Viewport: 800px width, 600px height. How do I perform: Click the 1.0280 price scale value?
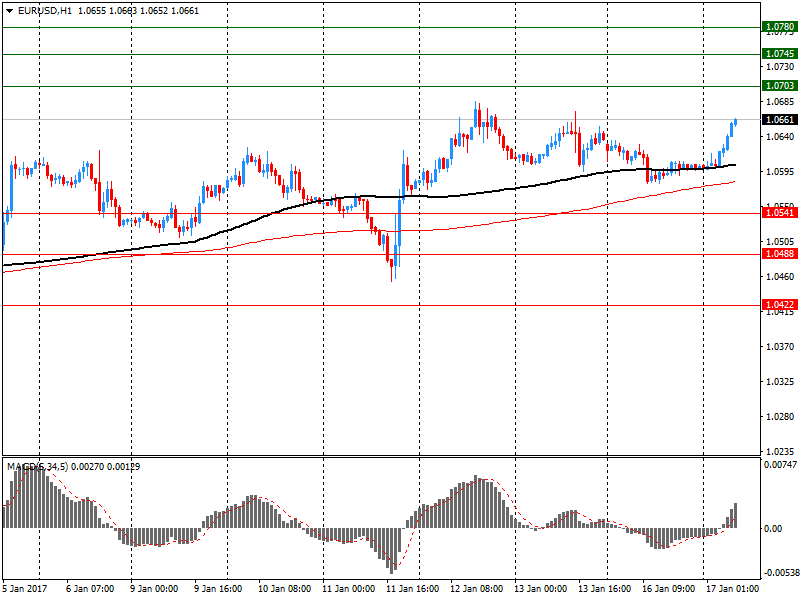click(780, 416)
